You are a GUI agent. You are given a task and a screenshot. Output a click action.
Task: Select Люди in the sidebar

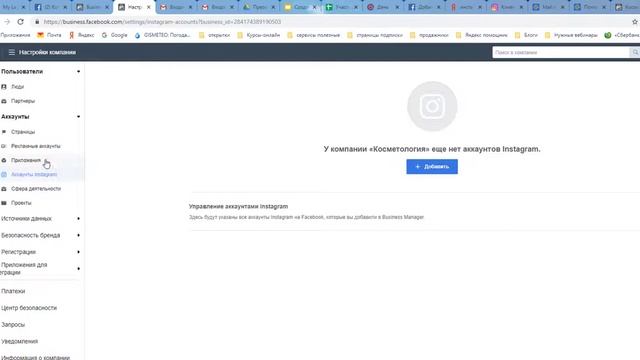(18, 87)
